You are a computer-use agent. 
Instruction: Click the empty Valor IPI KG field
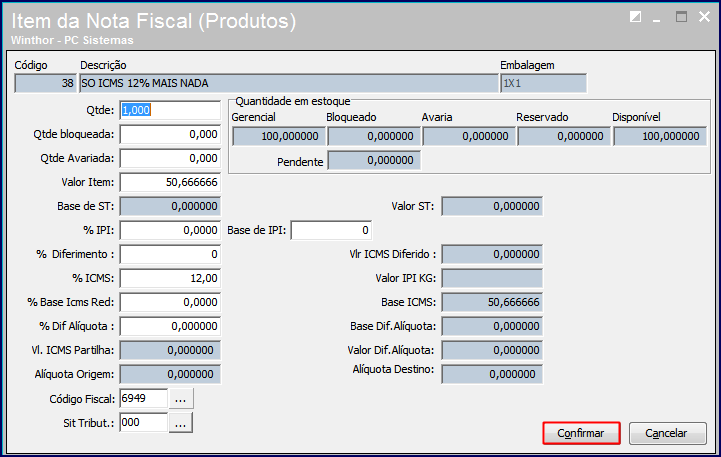point(492,278)
